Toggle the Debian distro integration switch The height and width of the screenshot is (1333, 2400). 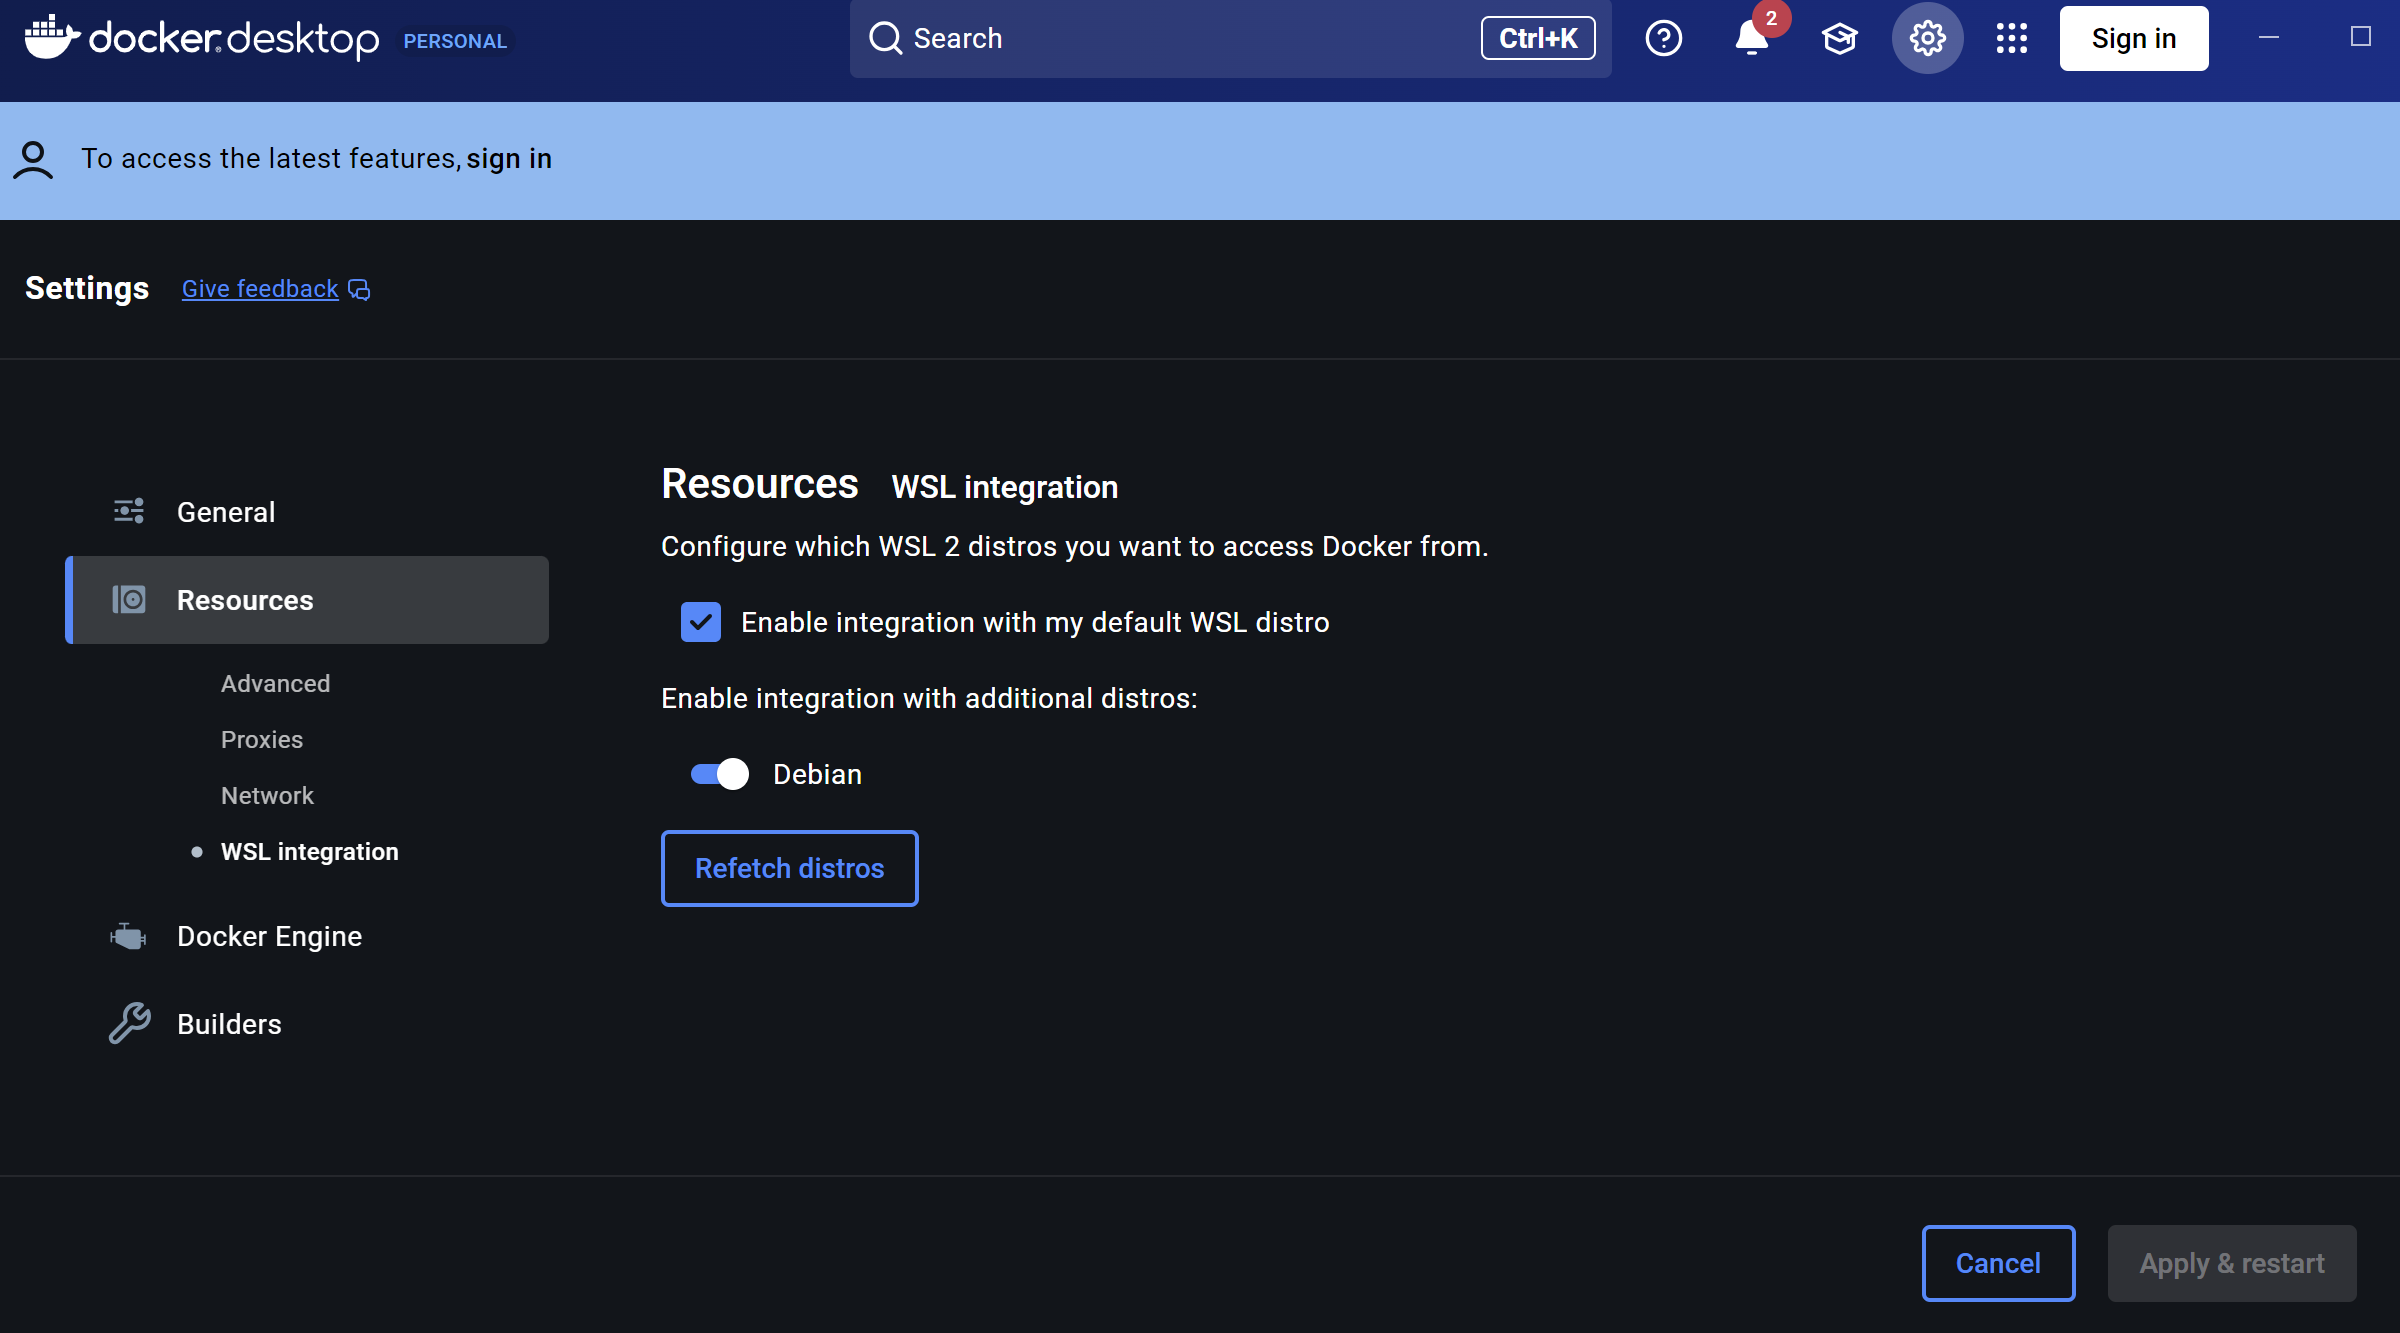[x=719, y=774]
